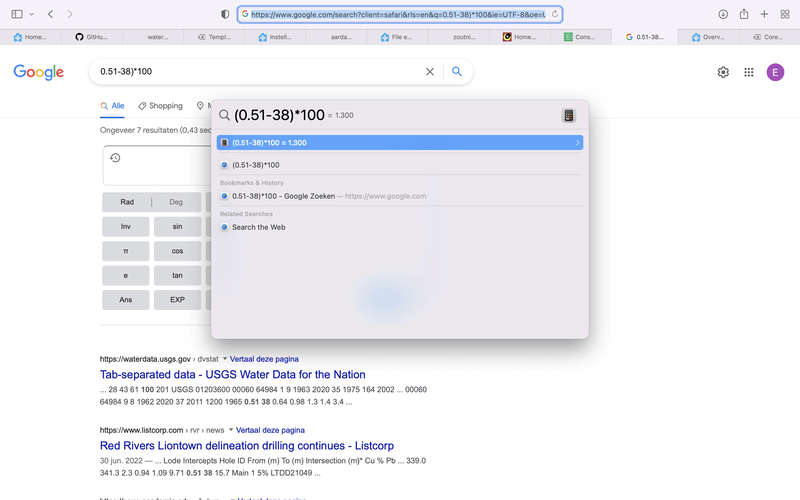Expand the waterdata.usgs.gov result options arrow

pyautogui.click(x=224, y=359)
